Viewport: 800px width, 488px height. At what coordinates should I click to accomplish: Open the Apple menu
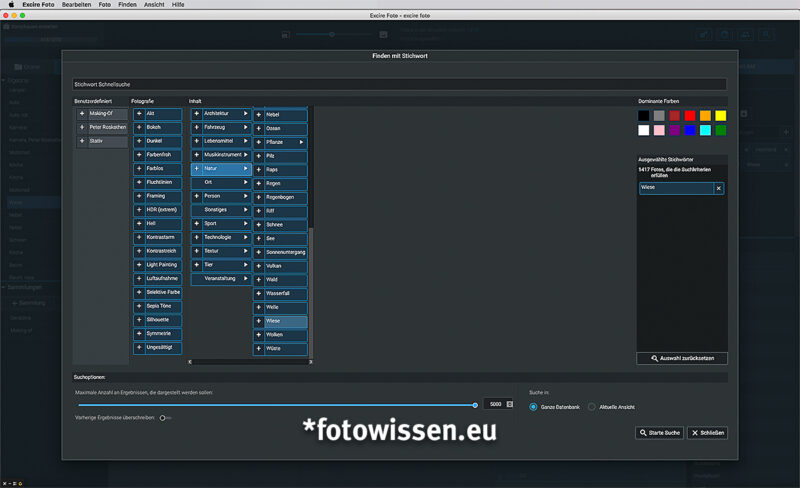(11, 5)
